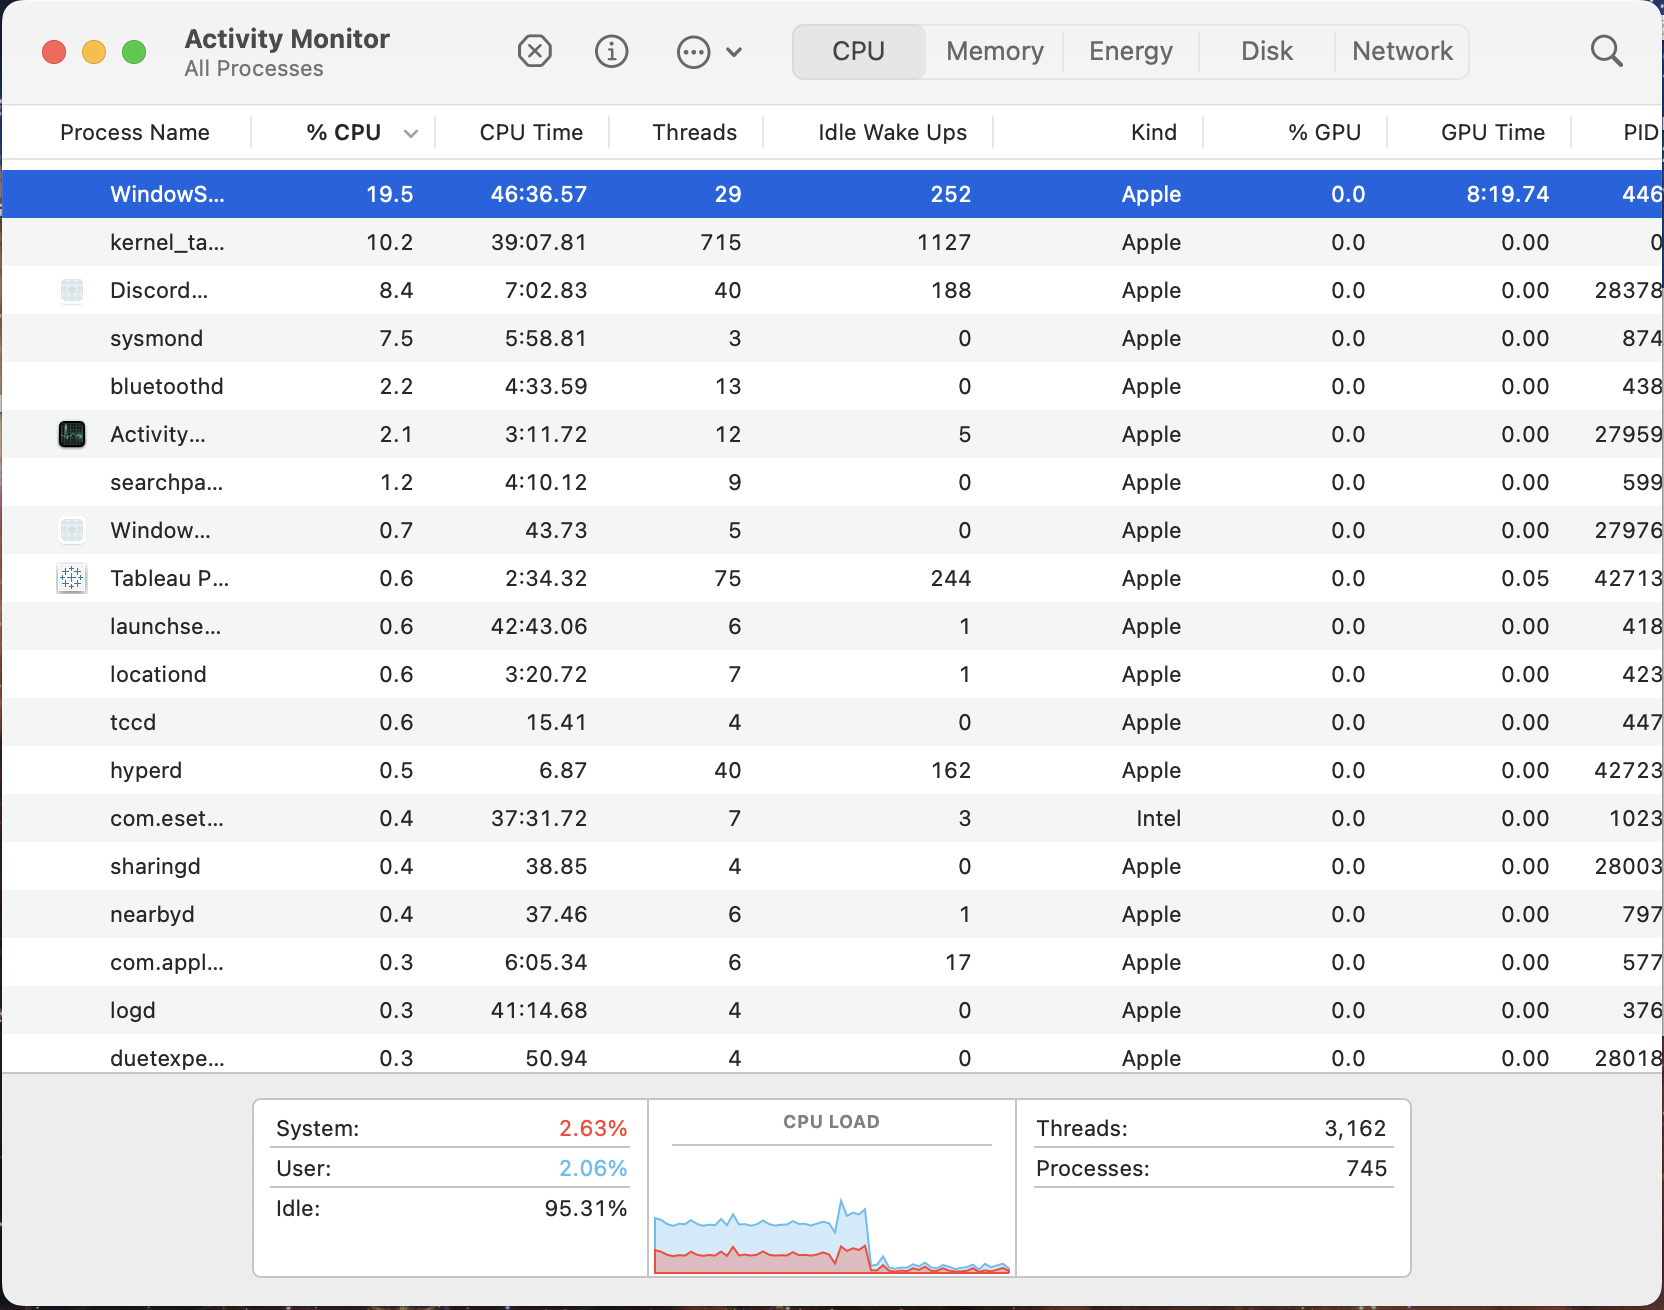Toggle sort direction arrow on % CPU
Viewport: 1664px width, 1310px height.
click(410, 133)
